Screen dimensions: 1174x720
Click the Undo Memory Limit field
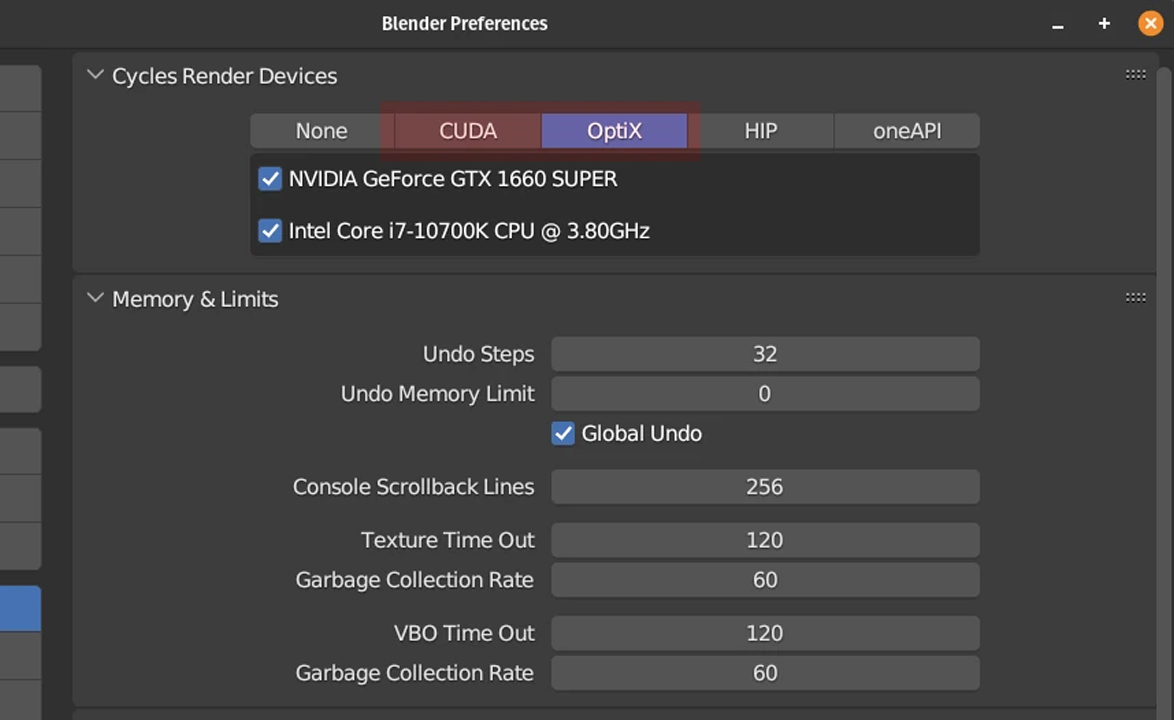click(765, 393)
